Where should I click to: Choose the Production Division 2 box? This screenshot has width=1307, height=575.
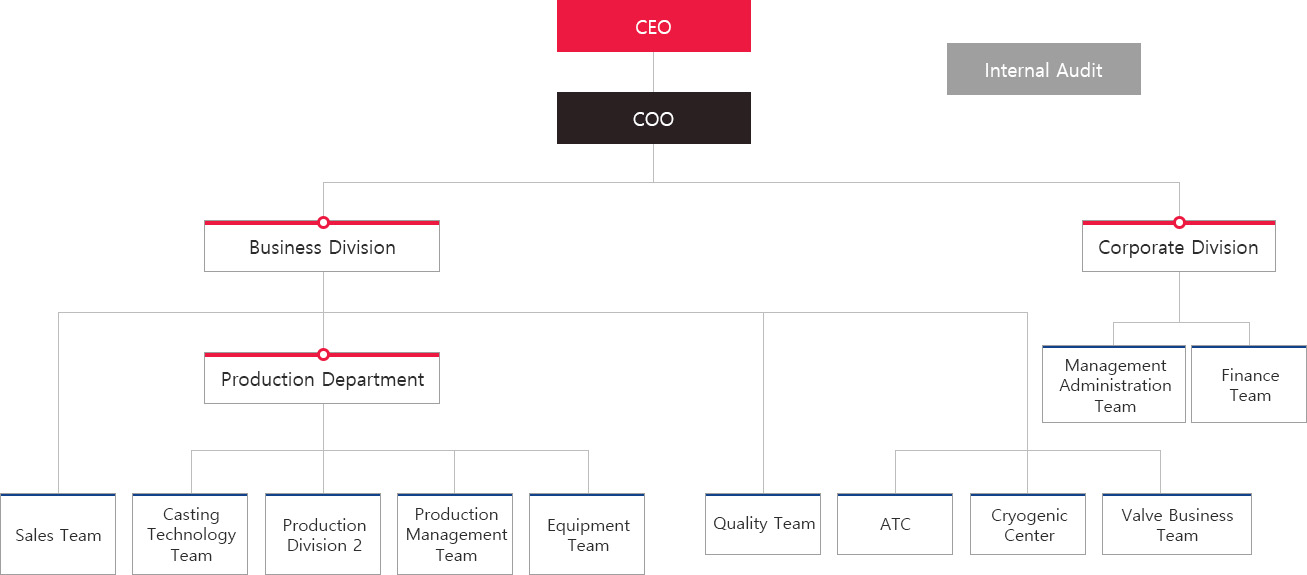click(323, 535)
